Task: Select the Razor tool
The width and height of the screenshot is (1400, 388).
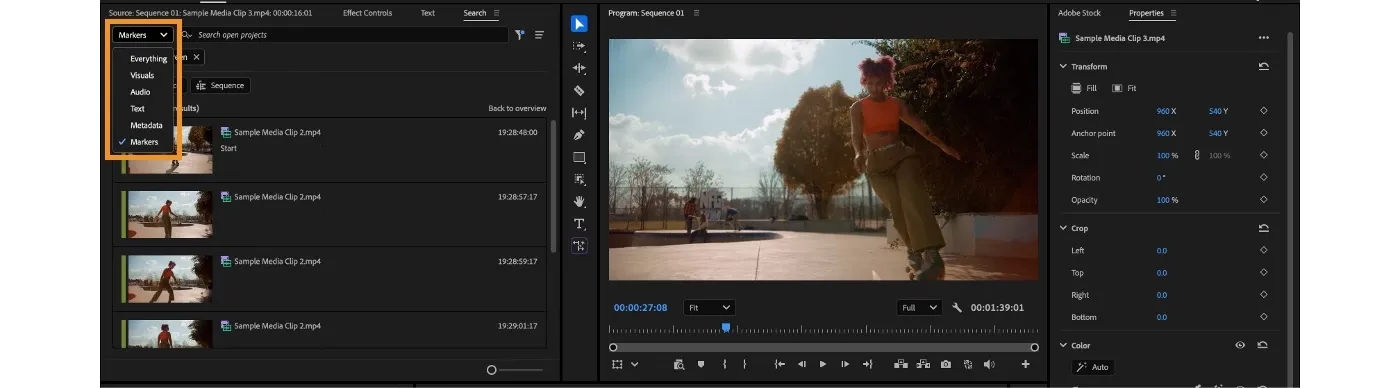Action: tap(579, 90)
